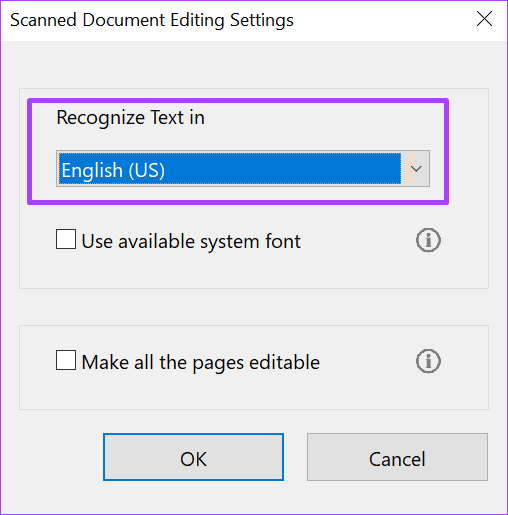Screen dimensions: 508x515
Task: Show info for Make all the pages editable
Action: [x=428, y=361]
